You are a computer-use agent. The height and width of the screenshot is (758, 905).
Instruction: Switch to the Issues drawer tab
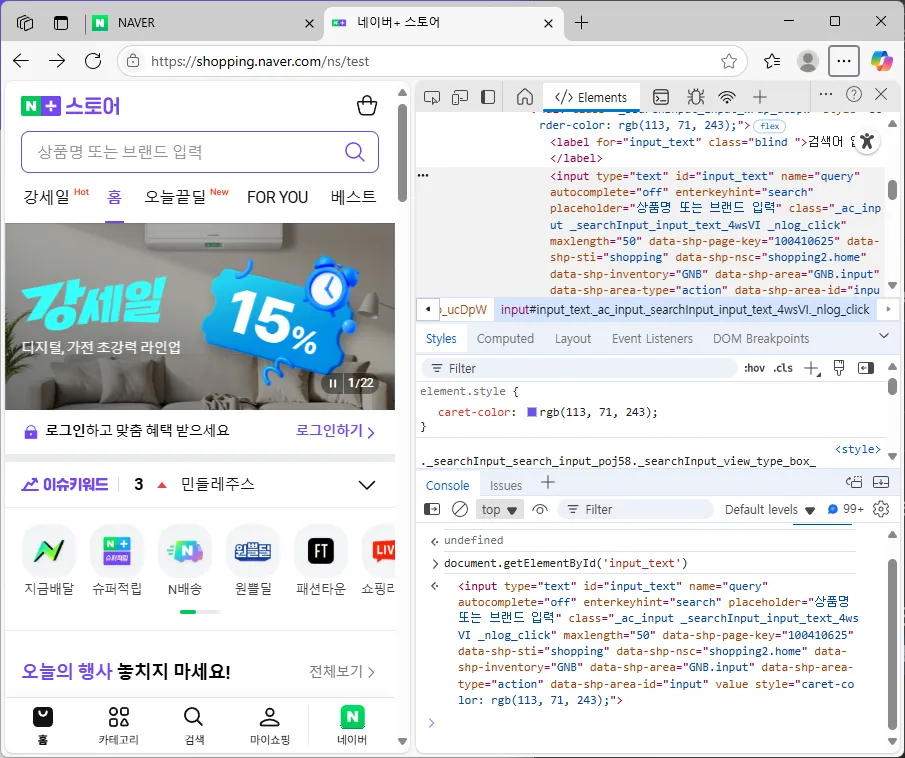(506, 486)
